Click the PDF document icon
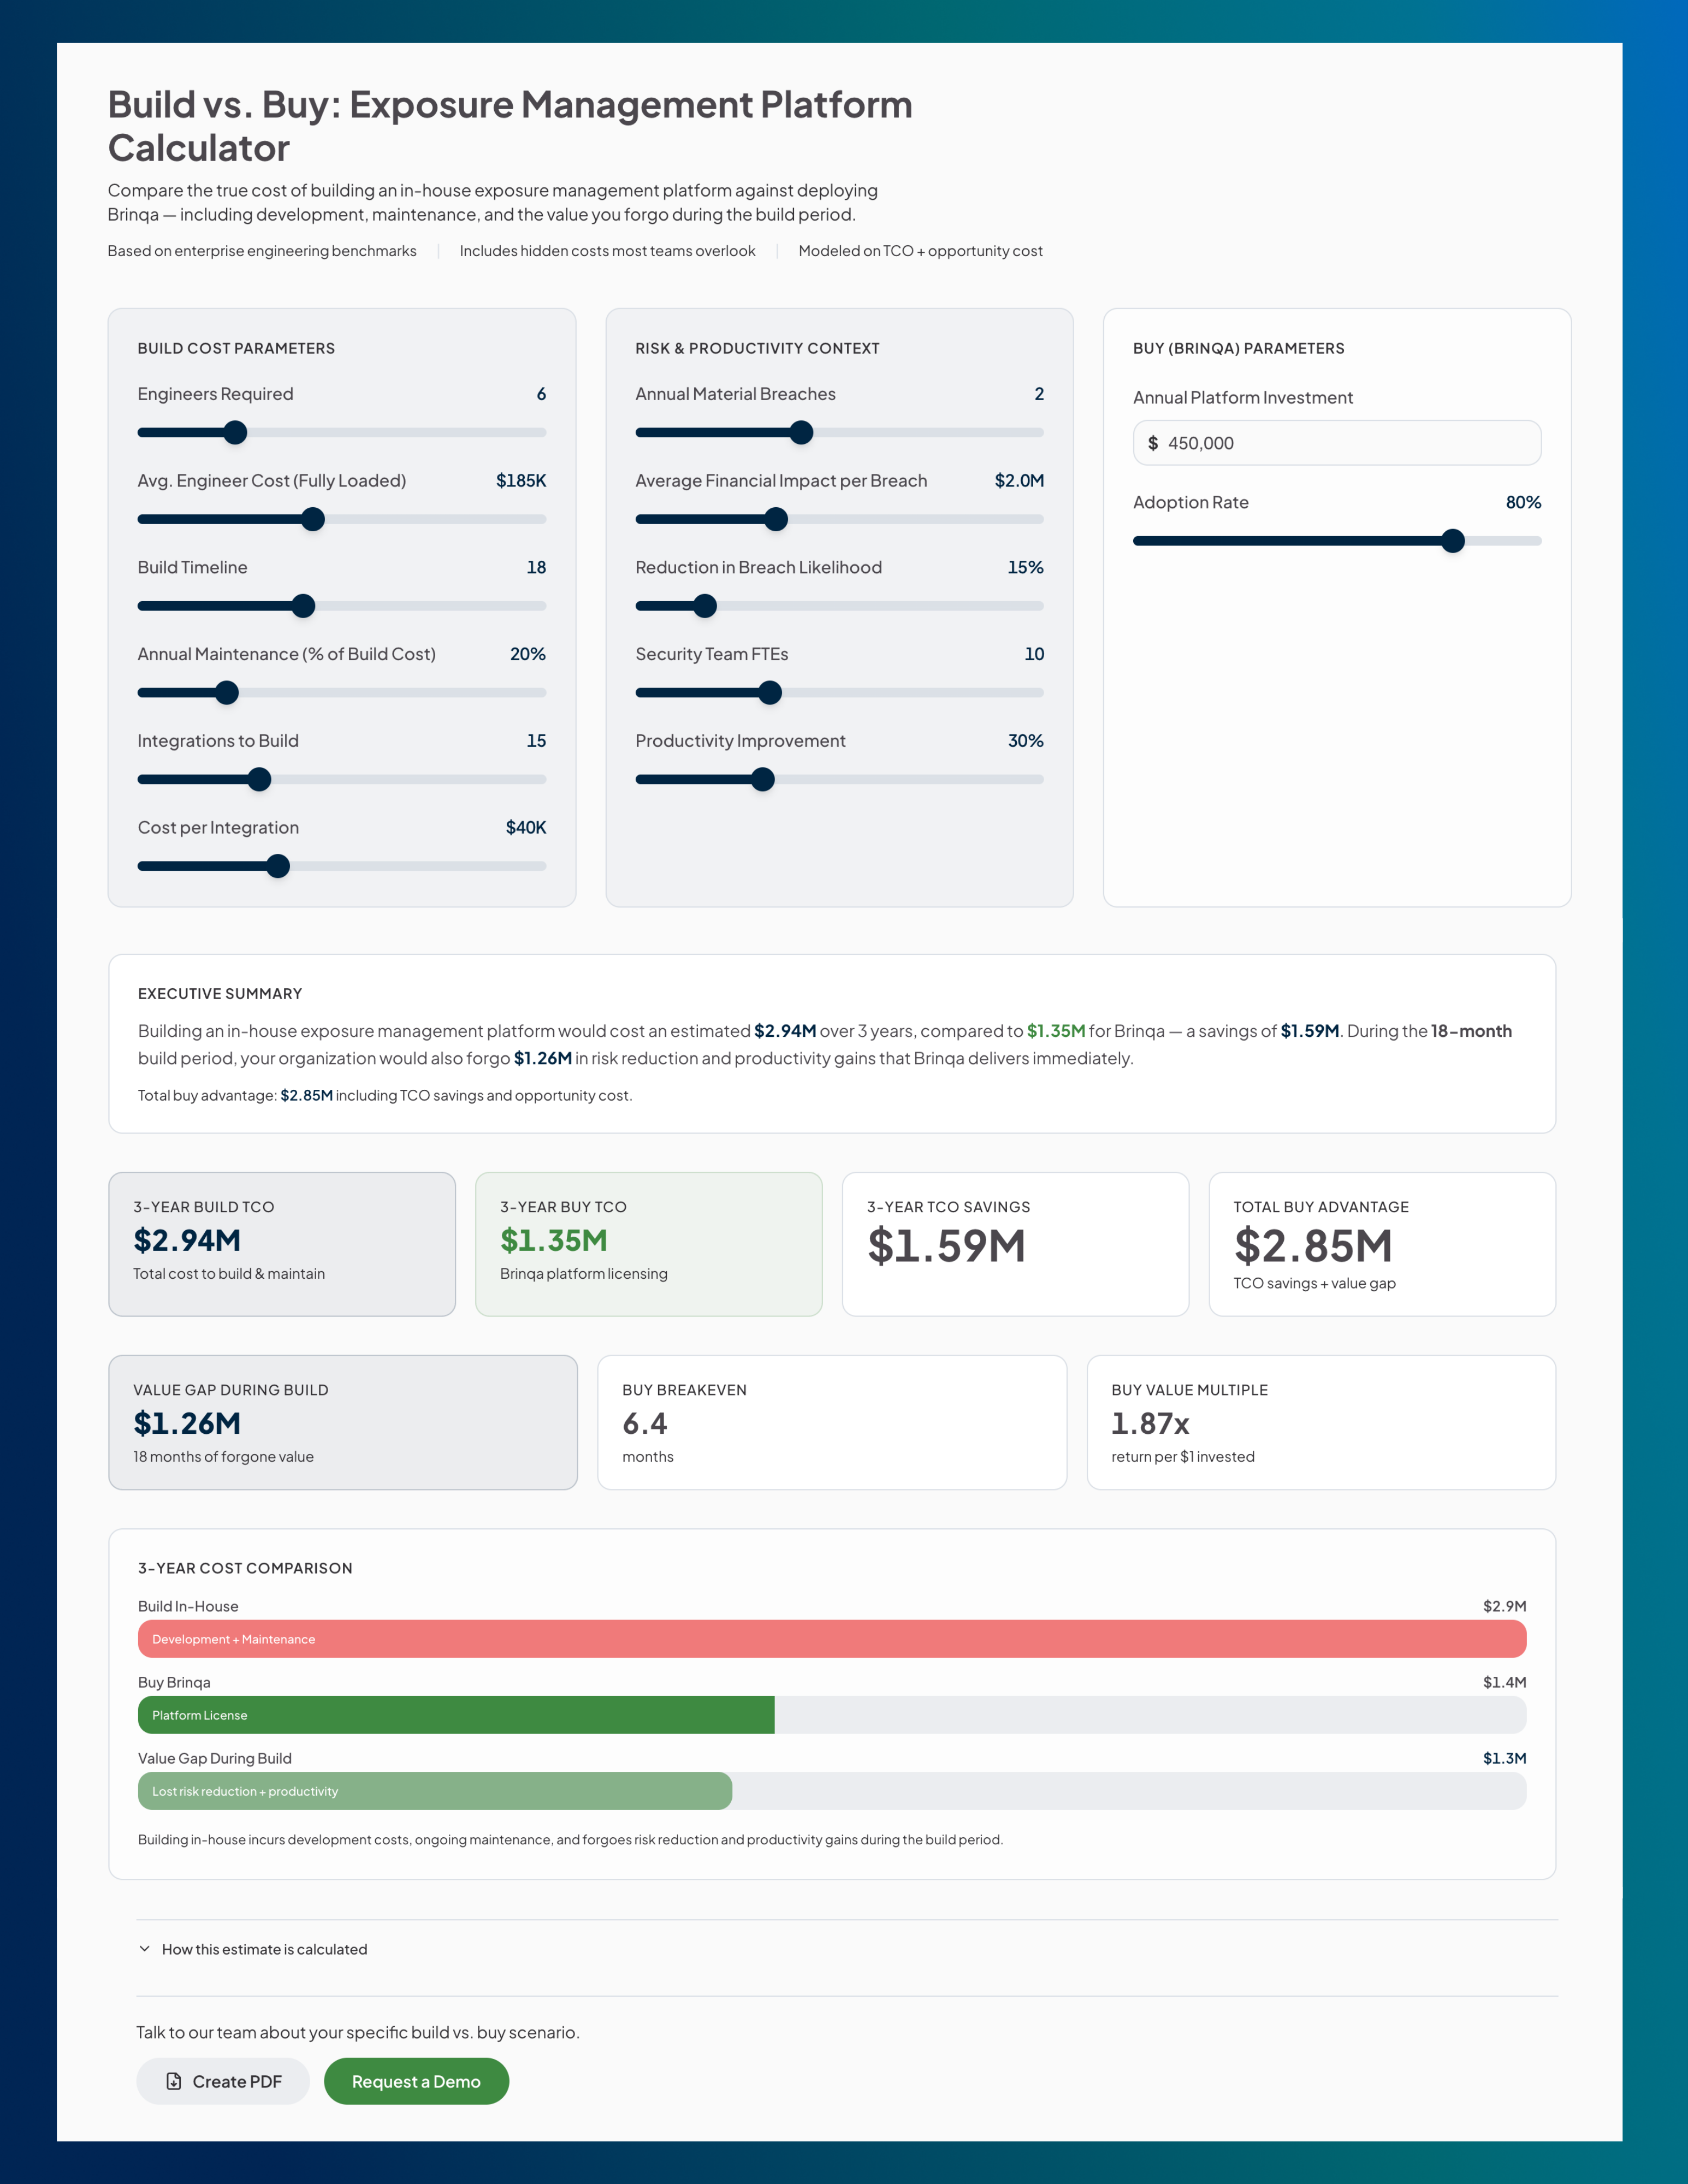The height and width of the screenshot is (2184, 1688). 174,2081
